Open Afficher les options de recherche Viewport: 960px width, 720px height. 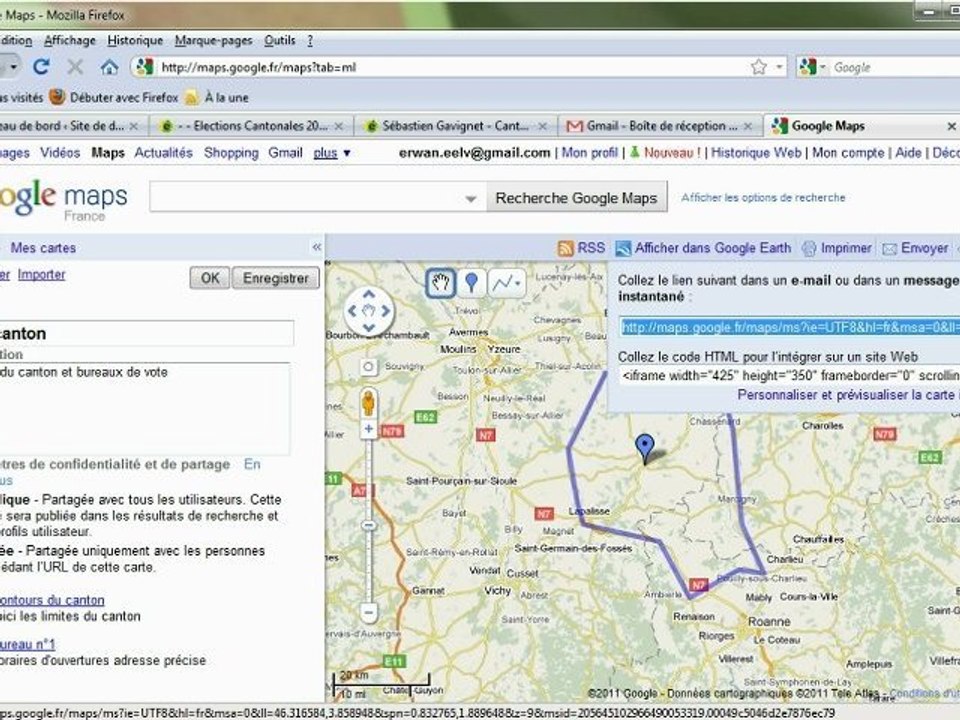[x=763, y=198]
